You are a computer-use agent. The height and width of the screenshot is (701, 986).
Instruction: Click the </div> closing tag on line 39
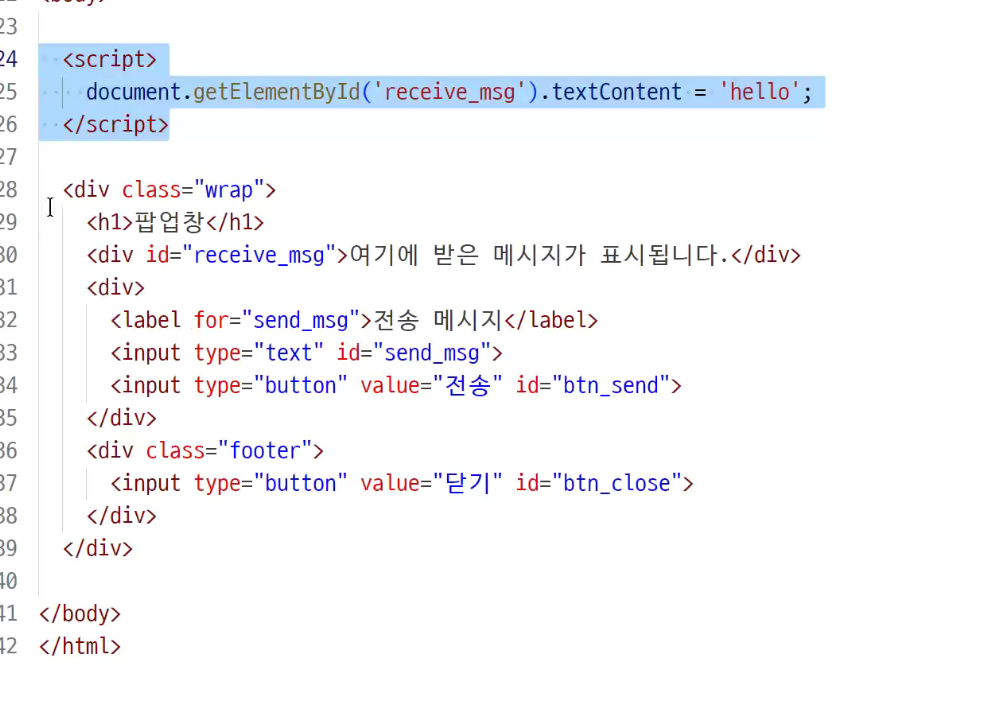coord(97,550)
